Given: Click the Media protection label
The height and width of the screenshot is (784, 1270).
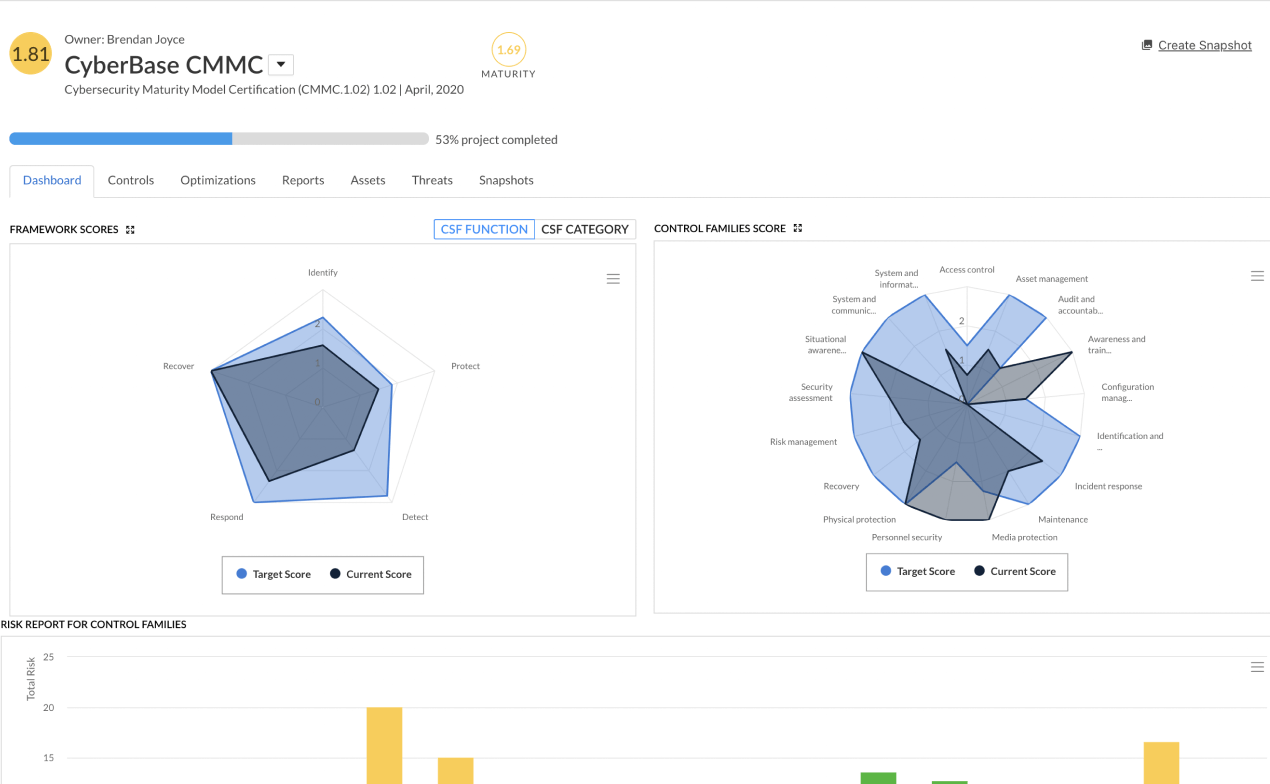Looking at the screenshot, I should 1024,537.
